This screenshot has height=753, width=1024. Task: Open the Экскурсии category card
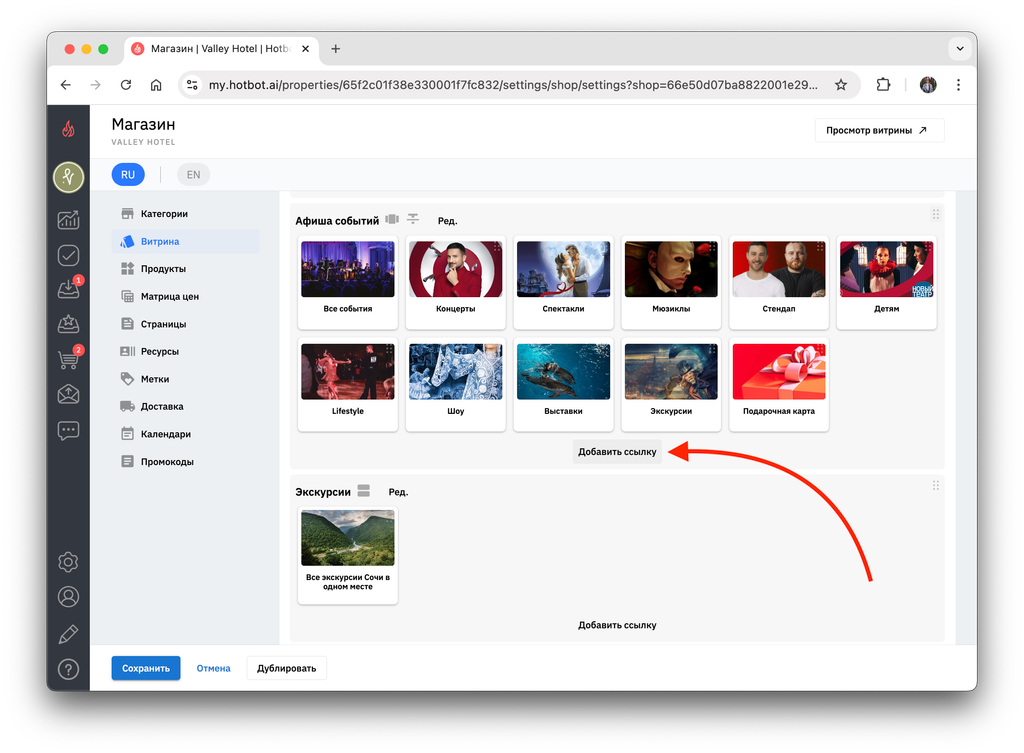[671, 385]
